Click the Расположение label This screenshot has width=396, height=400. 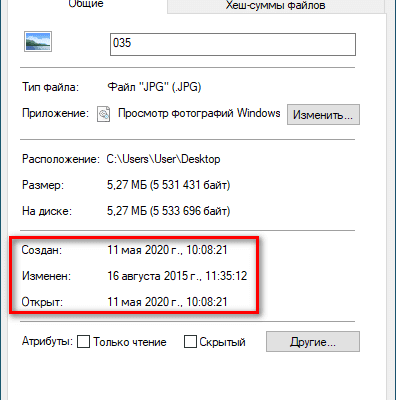tap(61, 159)
